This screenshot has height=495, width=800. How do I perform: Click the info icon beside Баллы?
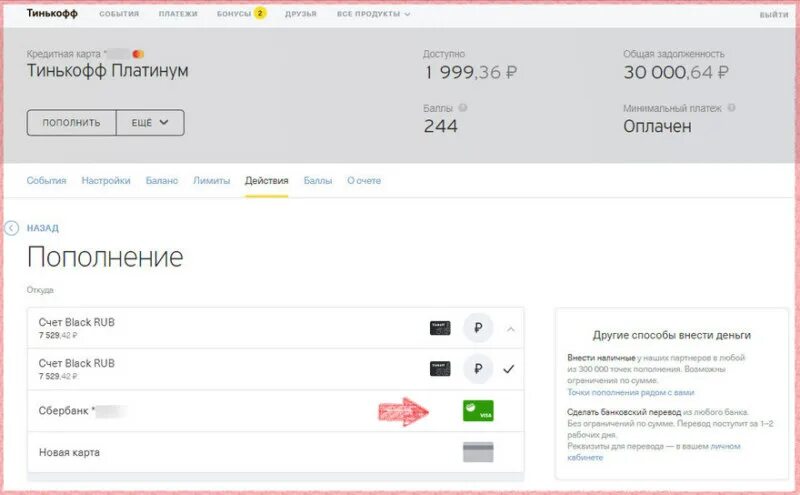click(x=463, y=108)
